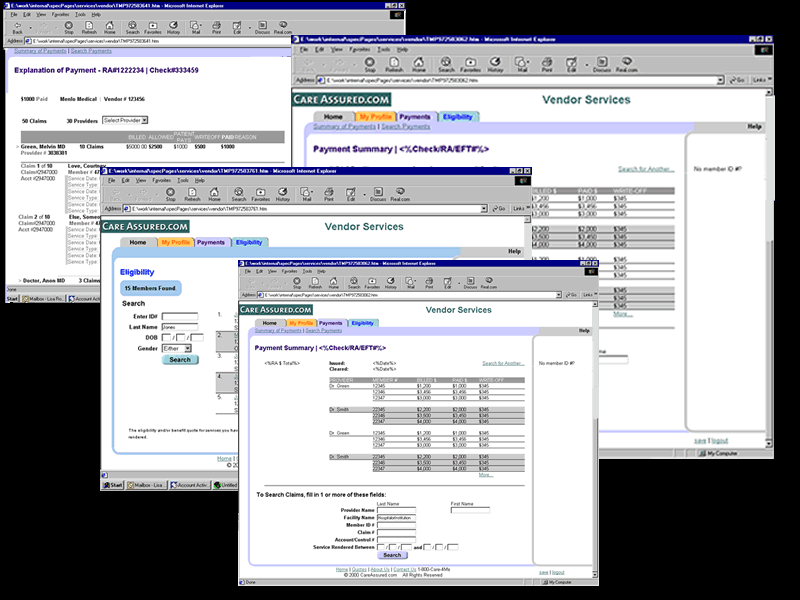This screenshot has width=800, height=600.
Task: Click vertical scrollbar of rear Payment Summary window
Action: [769, 268]
